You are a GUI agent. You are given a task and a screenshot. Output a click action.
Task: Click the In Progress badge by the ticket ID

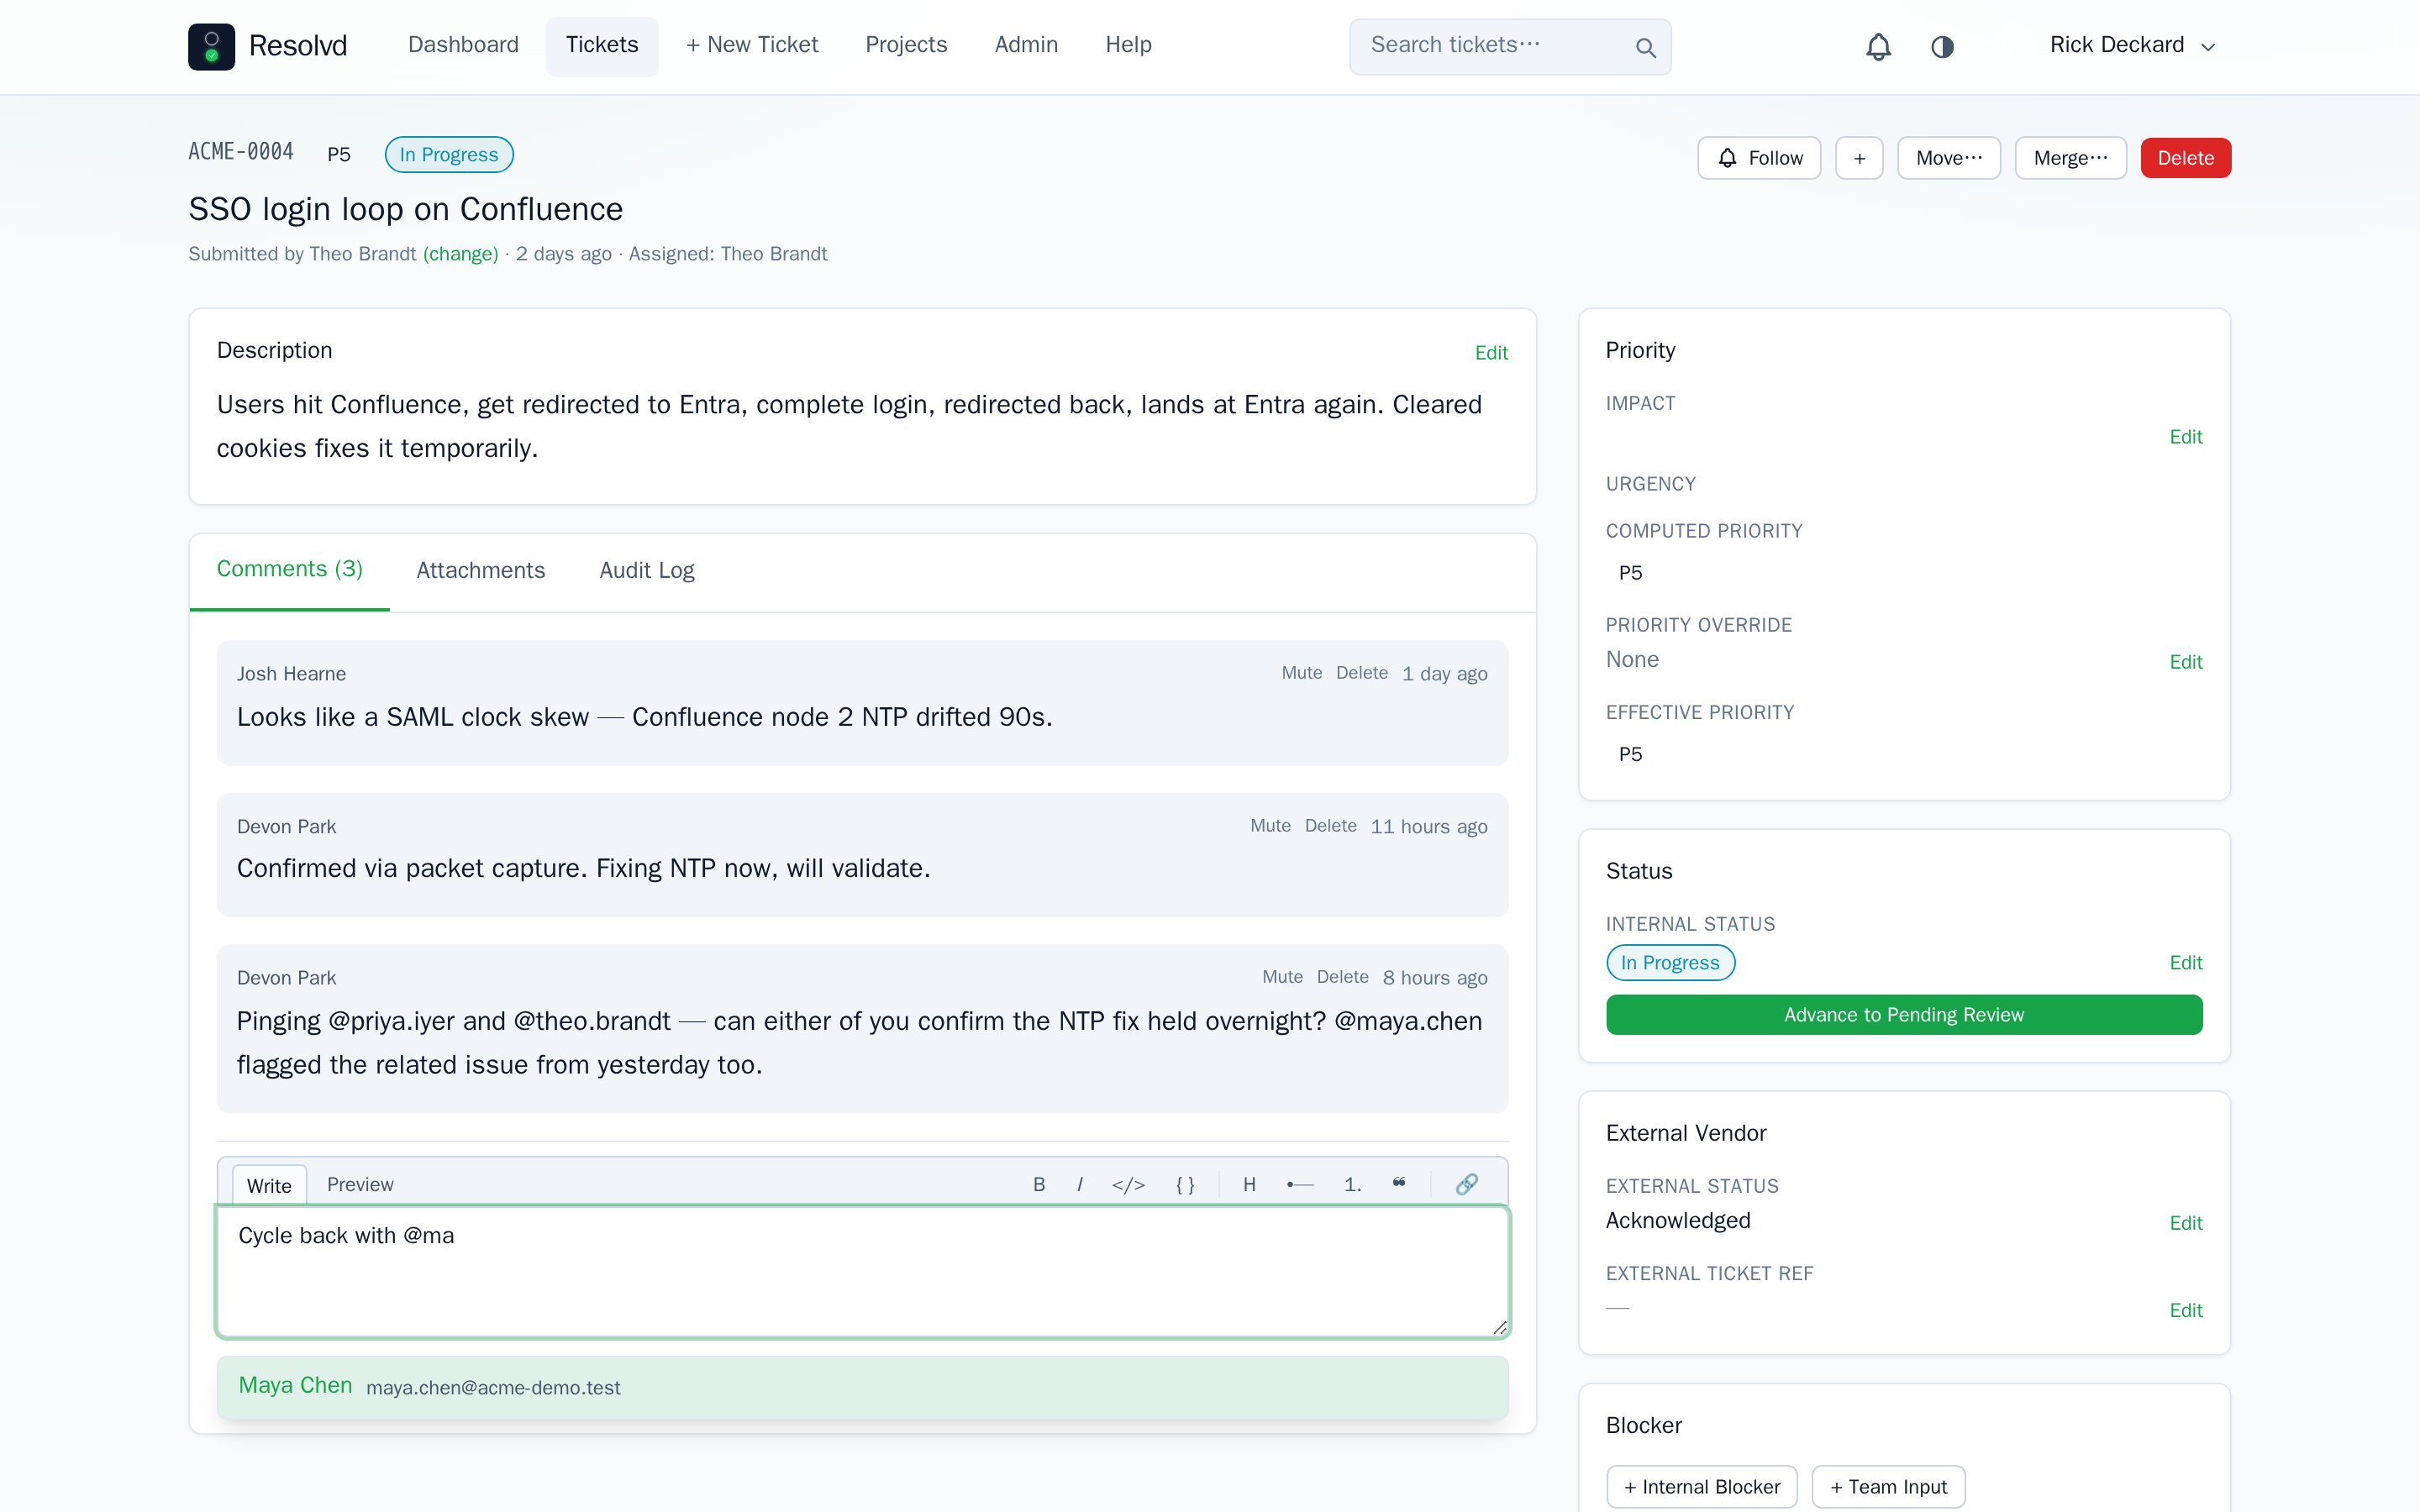point(449,154)
